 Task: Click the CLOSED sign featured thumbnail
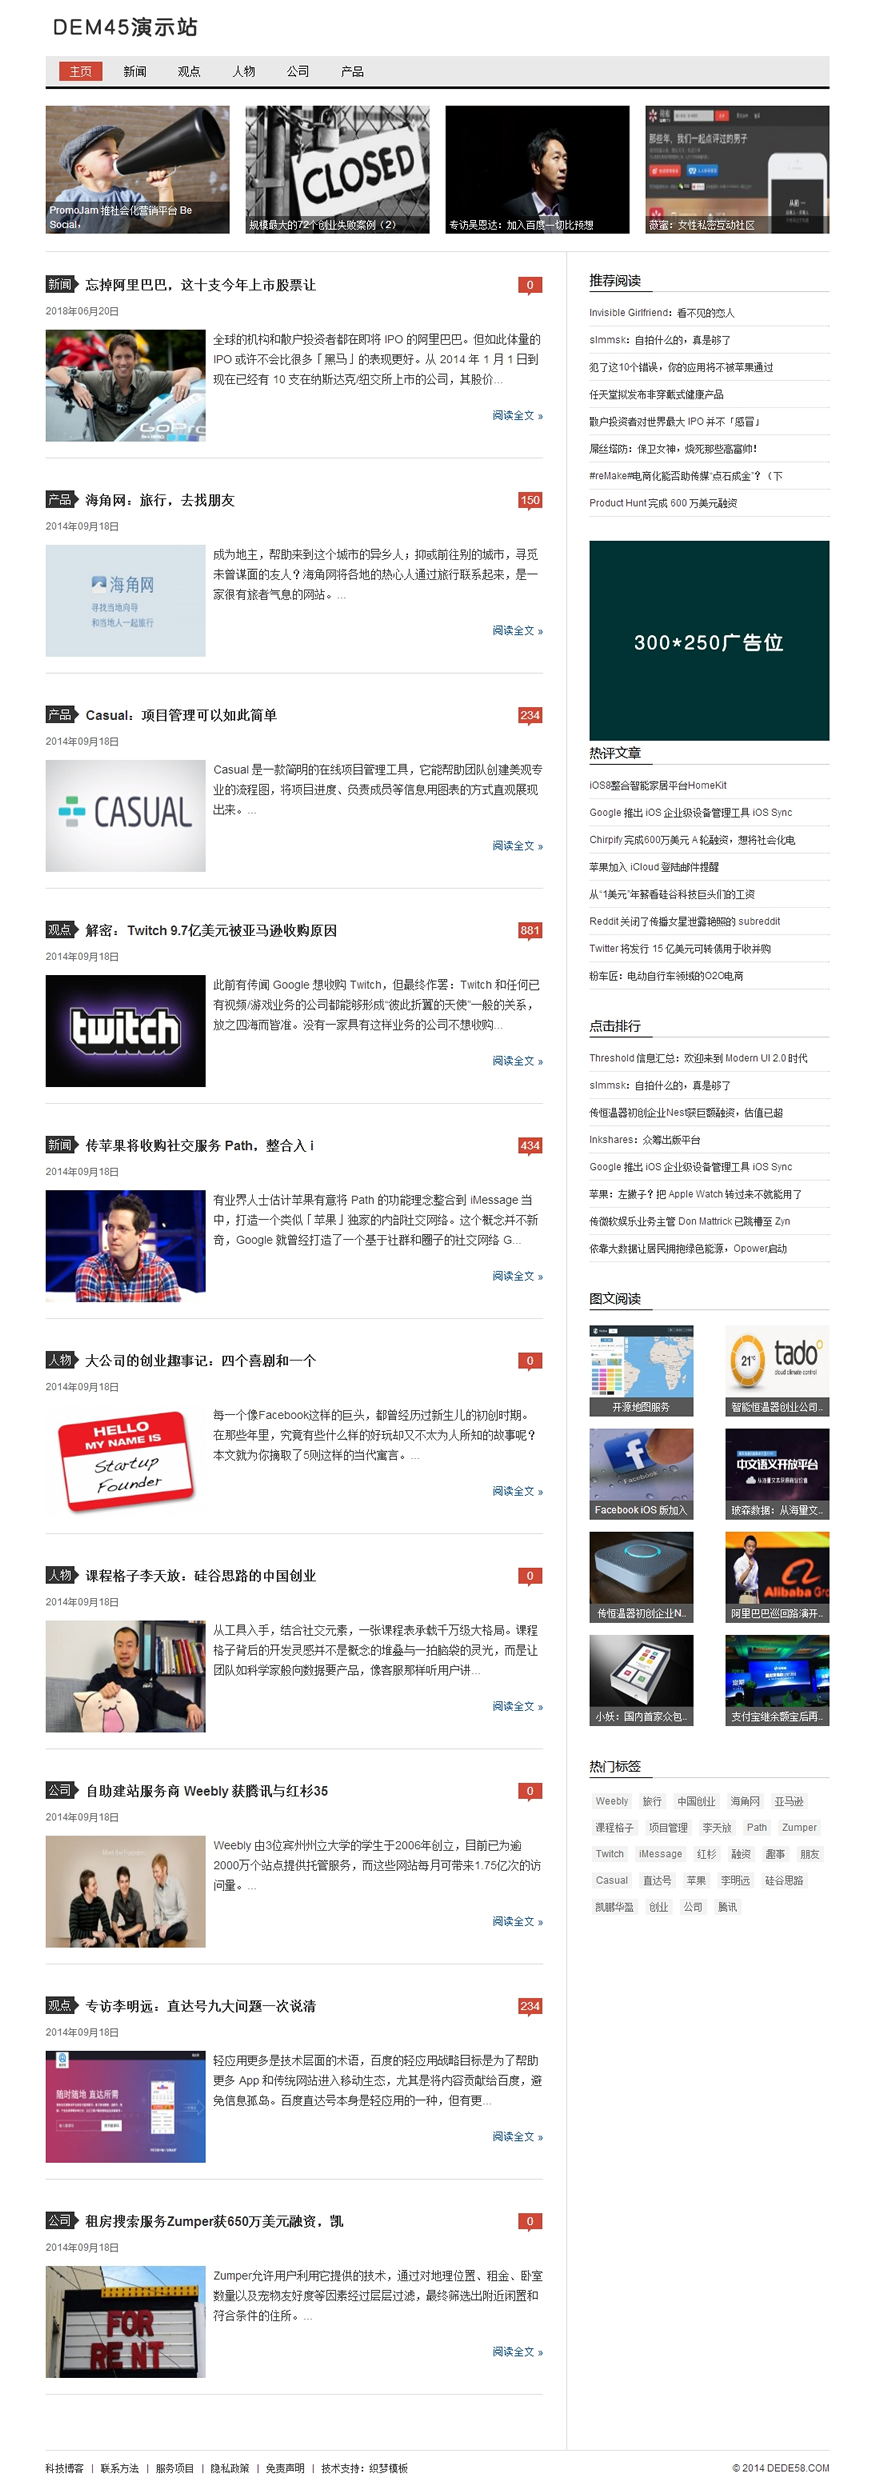point(337,169)
